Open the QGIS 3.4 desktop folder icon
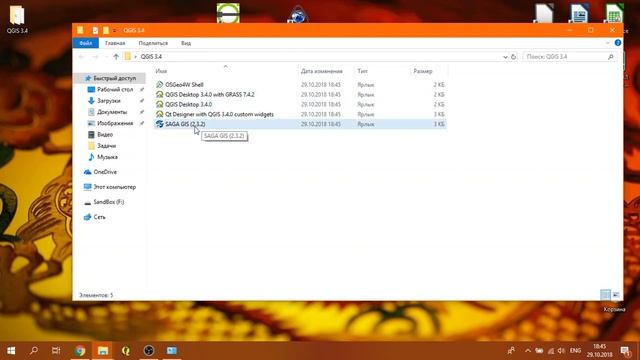 [17, 20]
